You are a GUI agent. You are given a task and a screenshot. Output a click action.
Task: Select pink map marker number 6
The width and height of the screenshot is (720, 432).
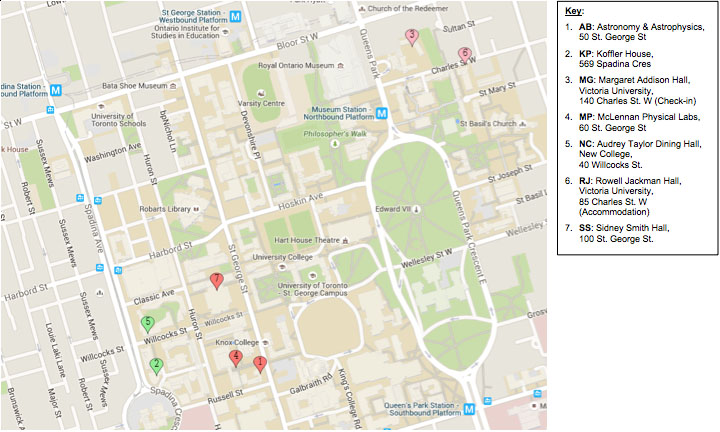(x=465, y=55)
